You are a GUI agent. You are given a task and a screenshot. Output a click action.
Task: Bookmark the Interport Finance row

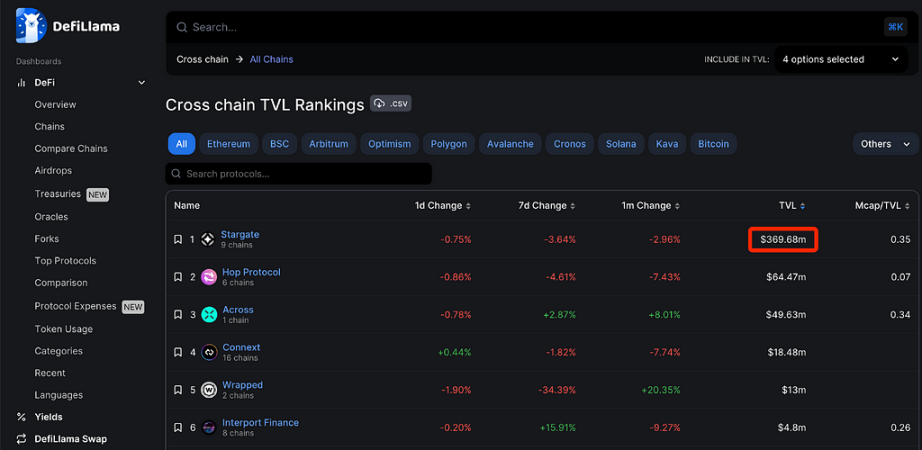click(178, 428)
